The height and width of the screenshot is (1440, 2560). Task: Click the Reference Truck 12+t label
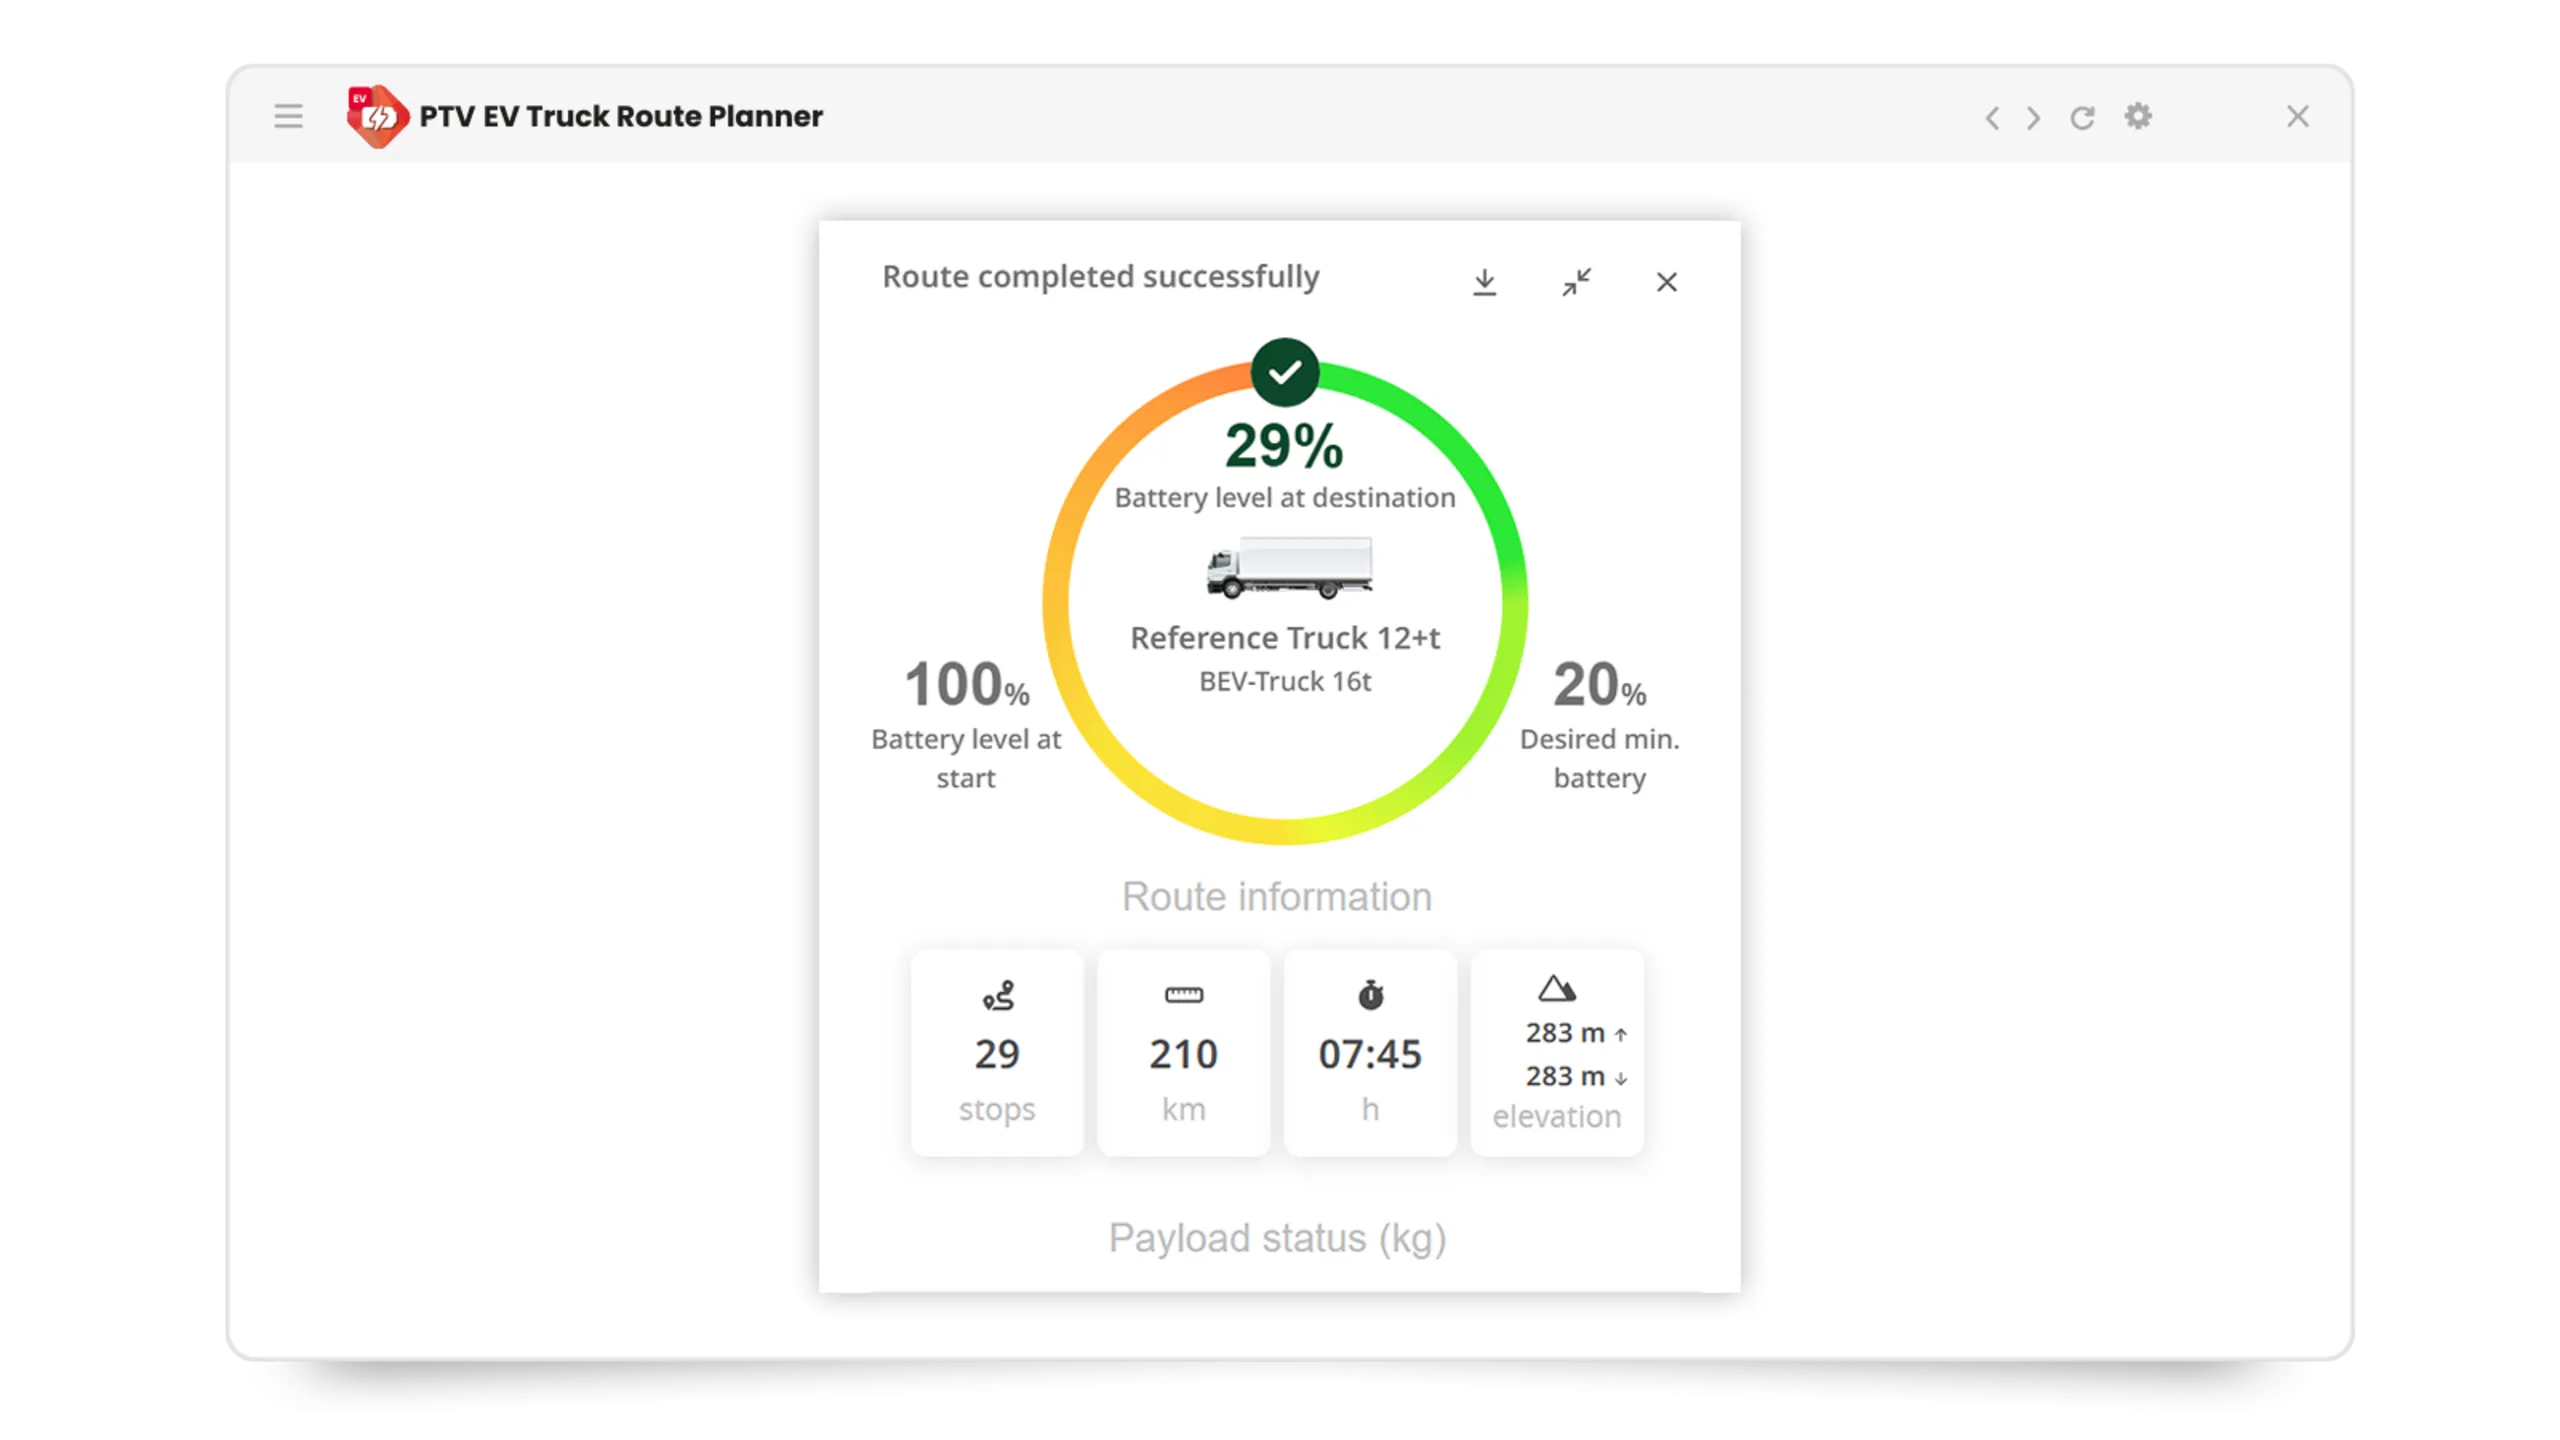1285,638
